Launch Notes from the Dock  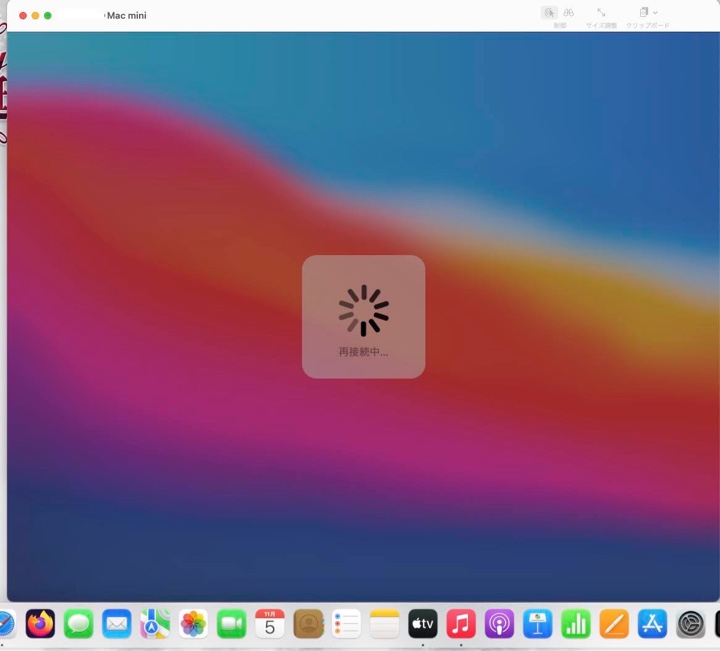(x=385, y=624)
